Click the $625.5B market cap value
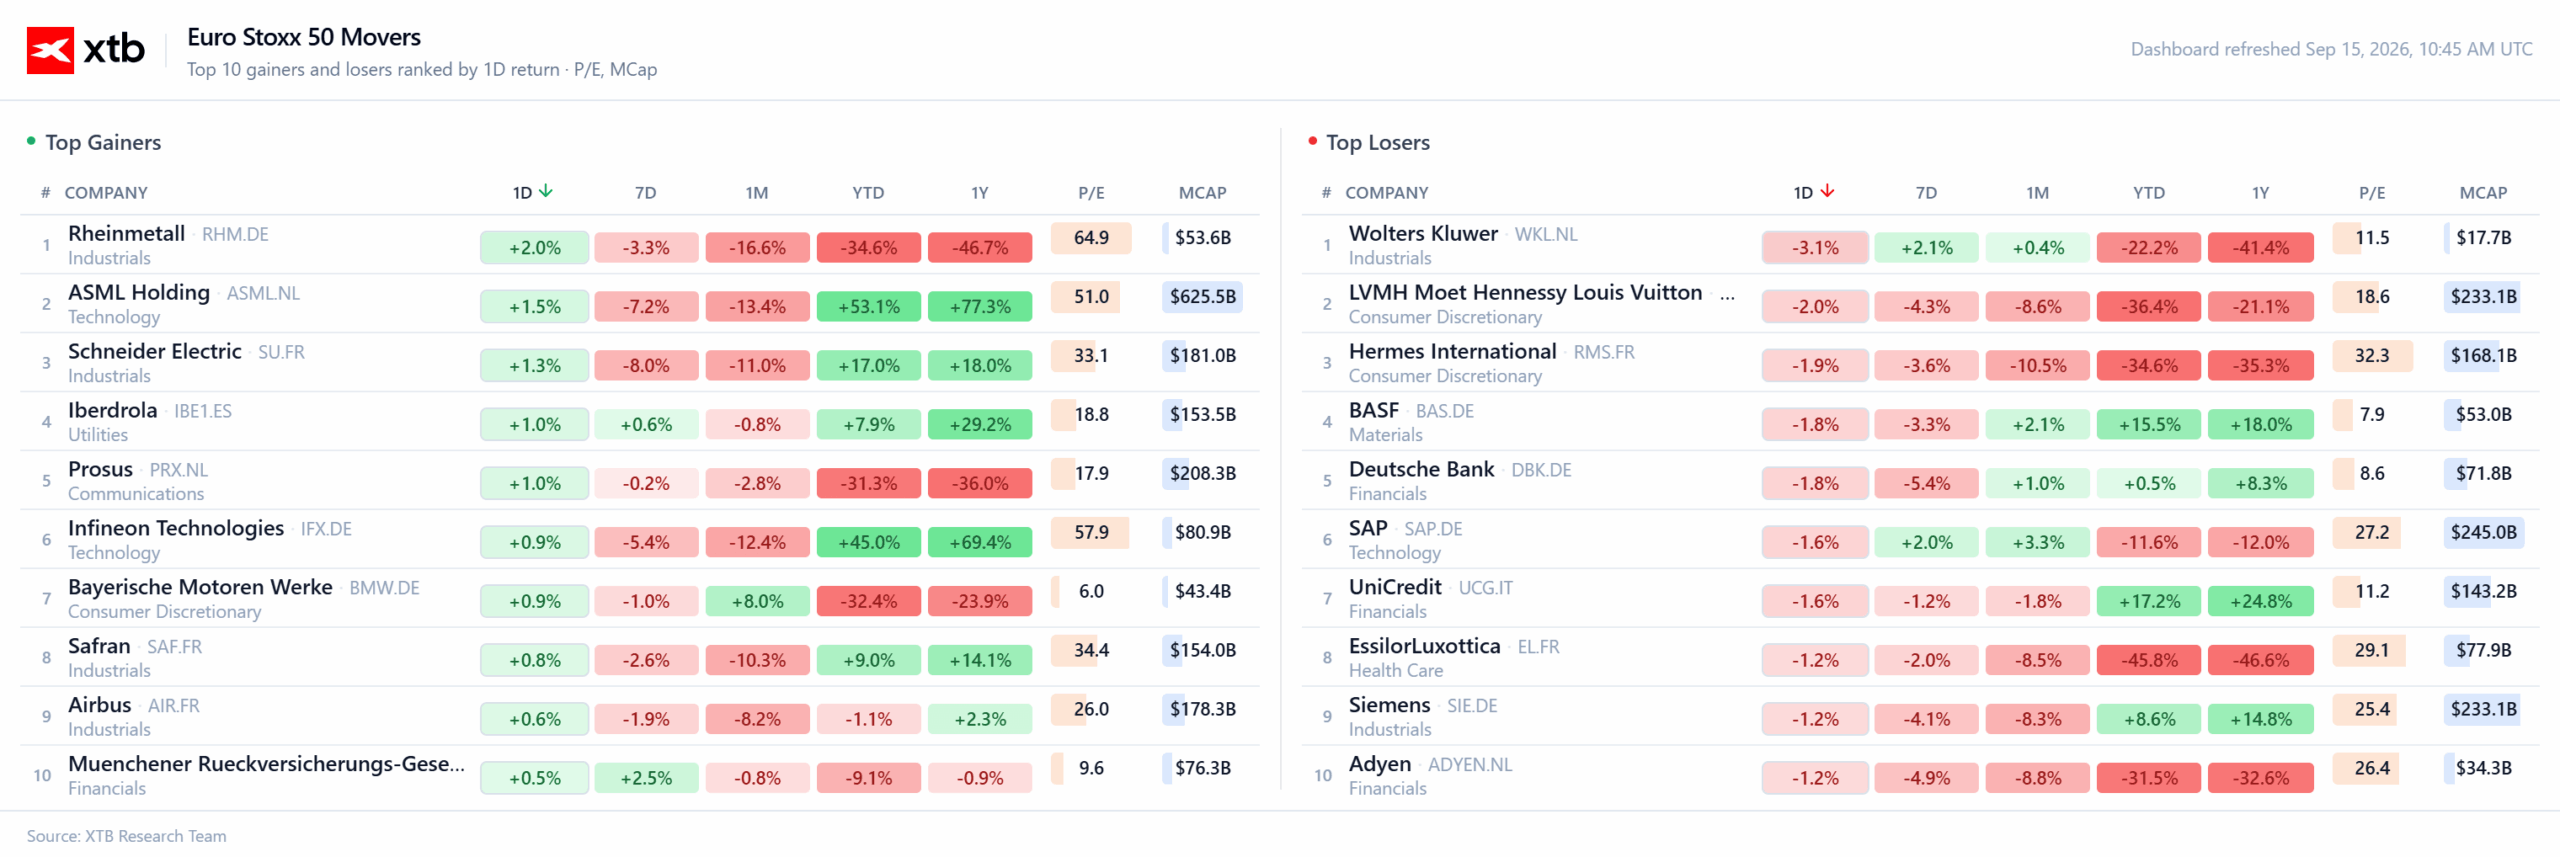Viewport: 2560px width, 857px height. click(1202, 297)
